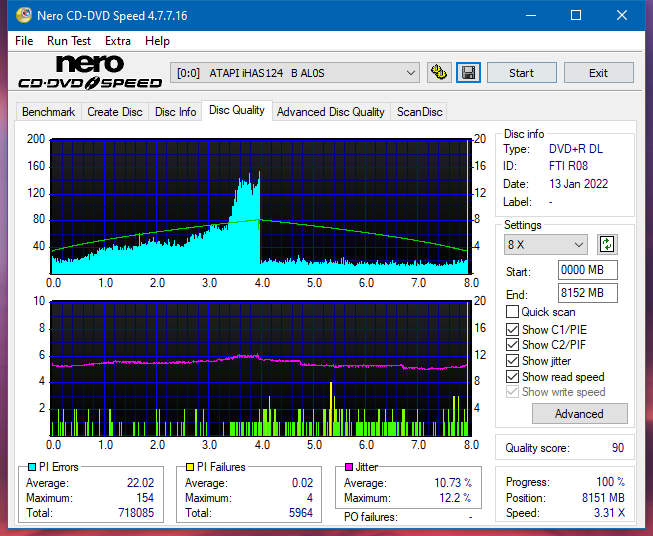This screenshot has height=536, width=653.
Task: Toggle Show jitter checkbox
Action: 512,361
